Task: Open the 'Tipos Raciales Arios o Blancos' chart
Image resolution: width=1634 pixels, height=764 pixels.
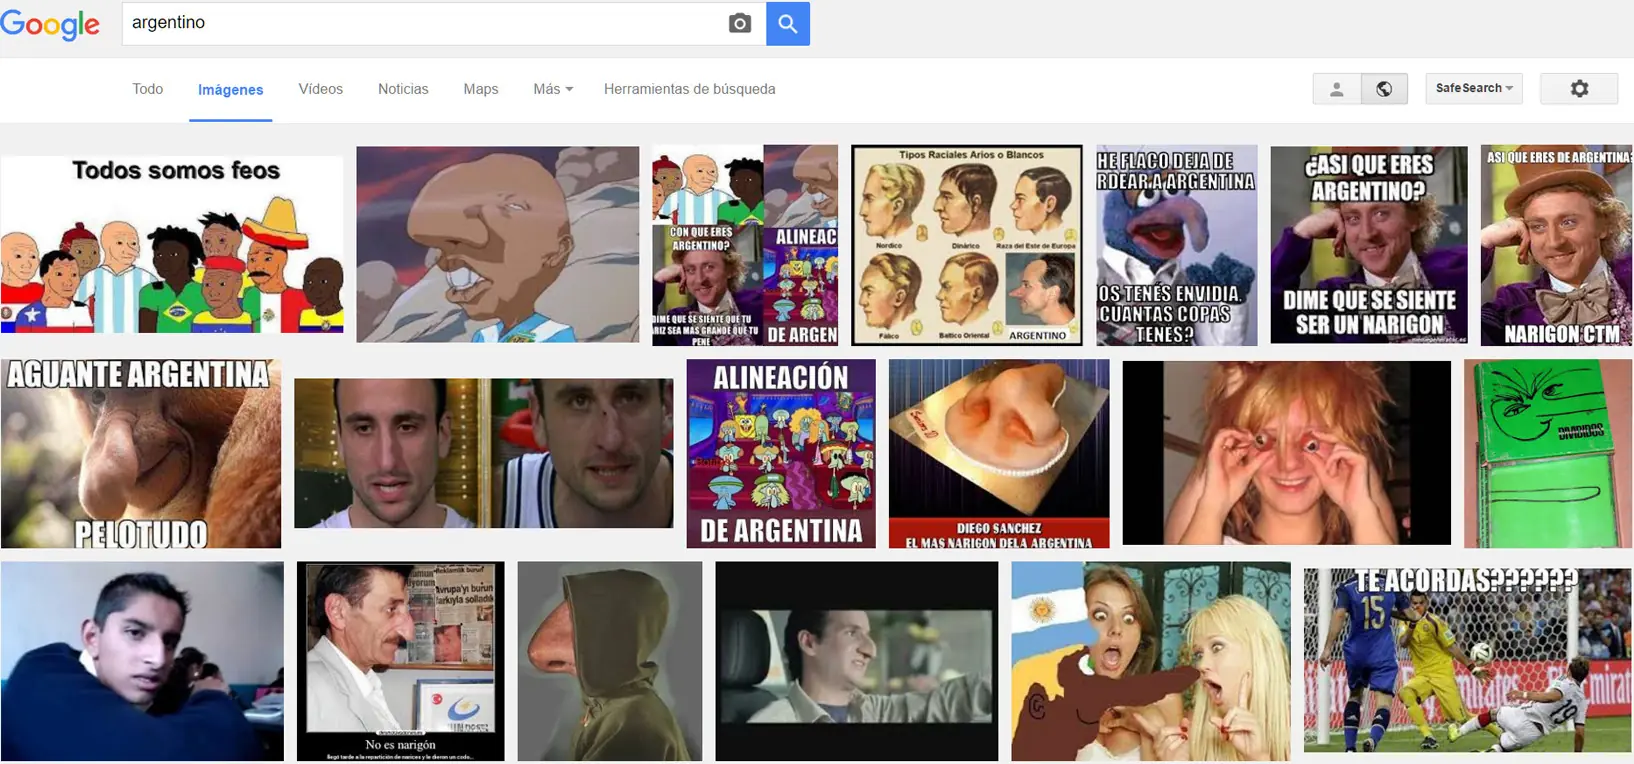Action: pos(967,245)
